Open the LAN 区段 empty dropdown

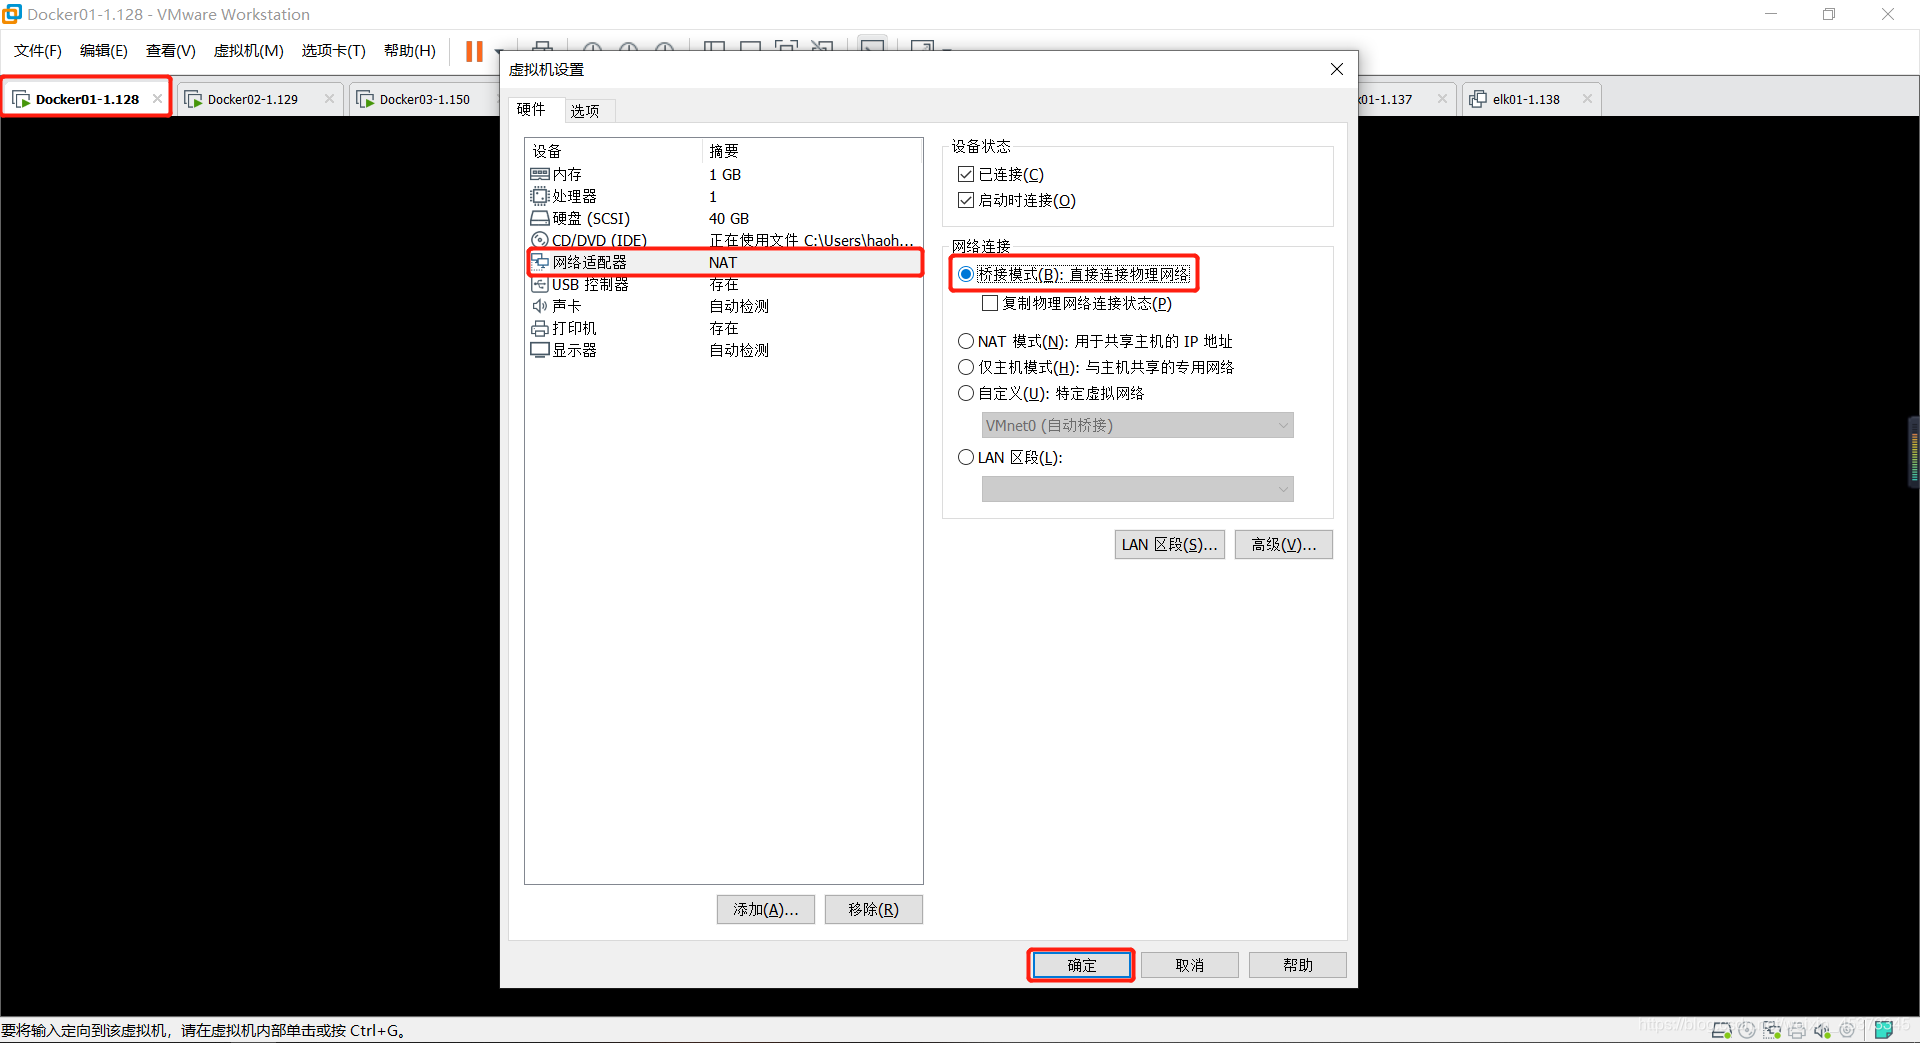[x=1137, y=489]
